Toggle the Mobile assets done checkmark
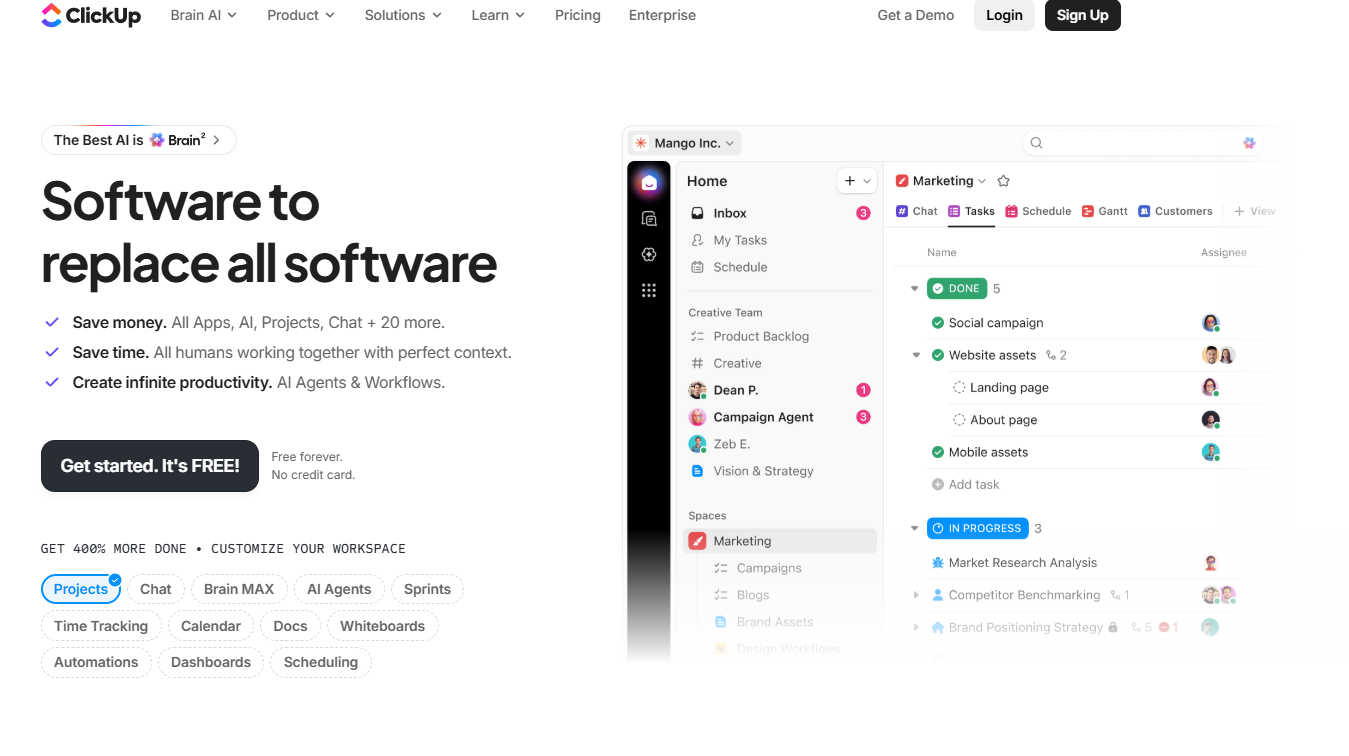1349x756 pixels. click(x=937, y=452)
